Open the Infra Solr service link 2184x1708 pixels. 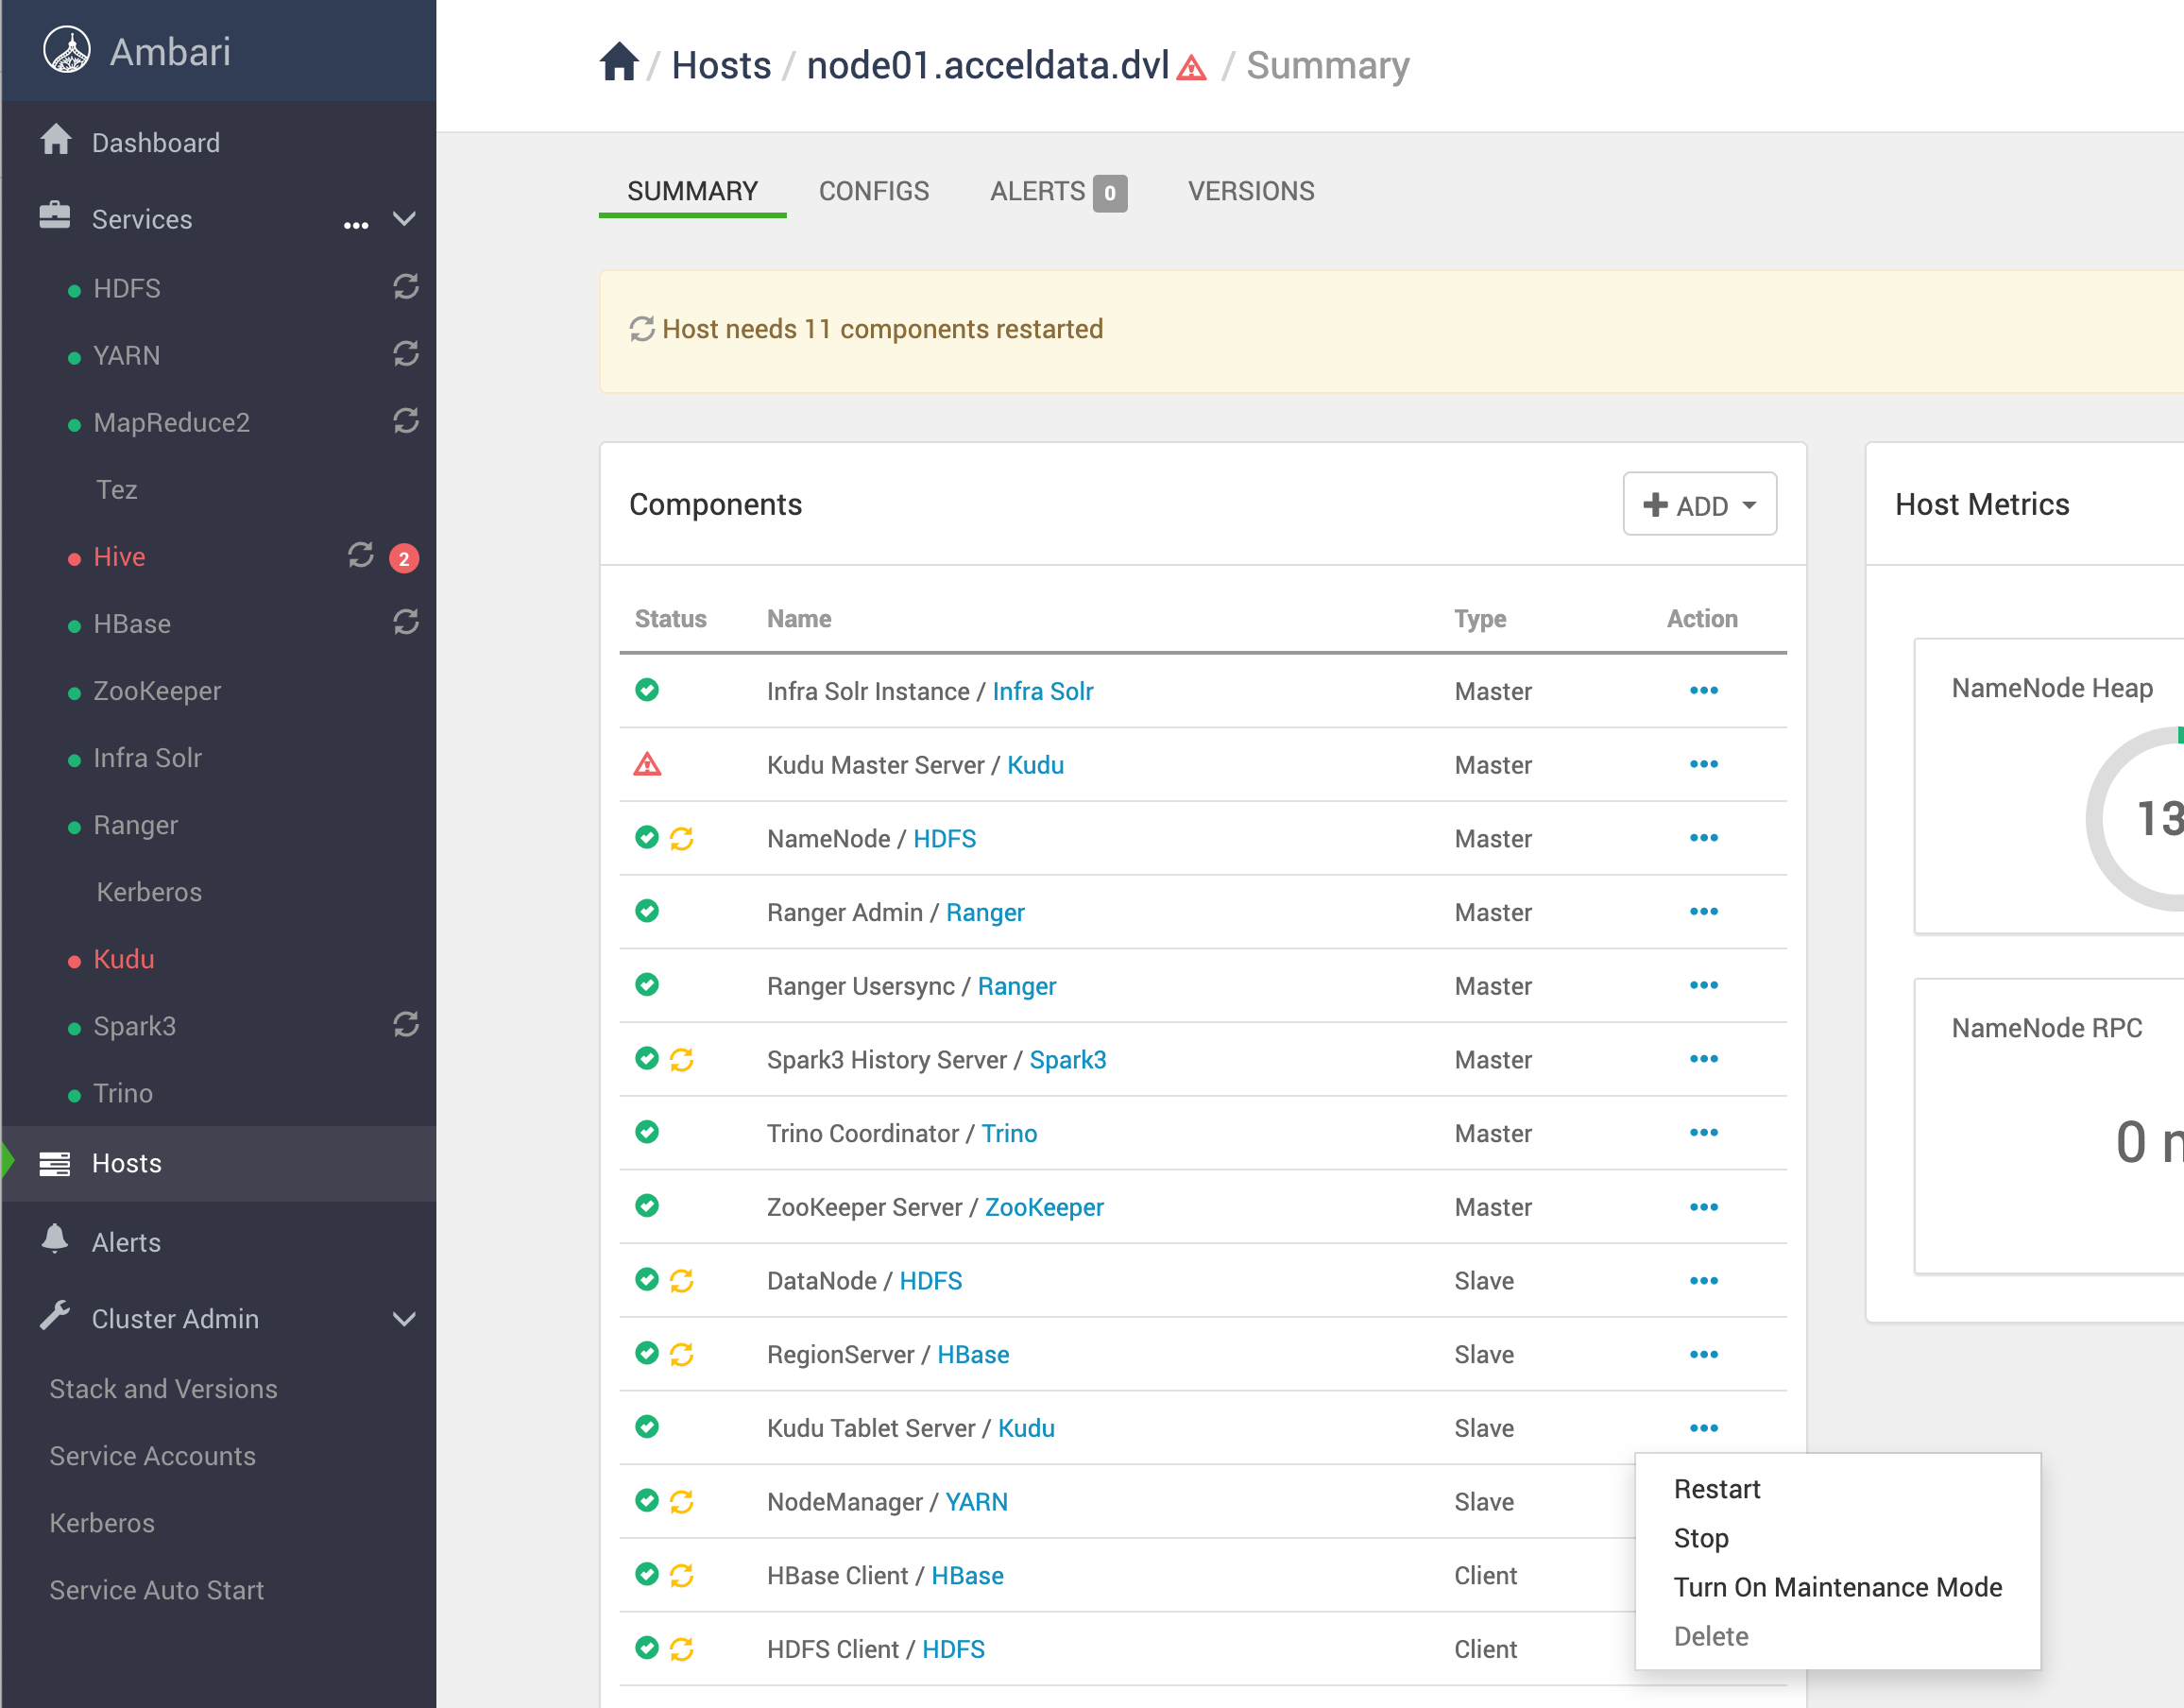(1043, 691)
